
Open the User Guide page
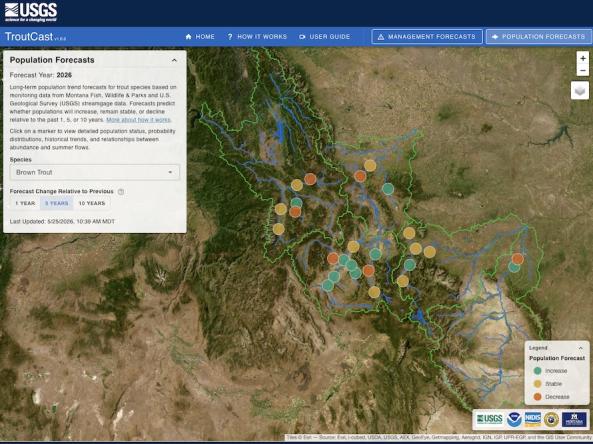pos(324,37)
